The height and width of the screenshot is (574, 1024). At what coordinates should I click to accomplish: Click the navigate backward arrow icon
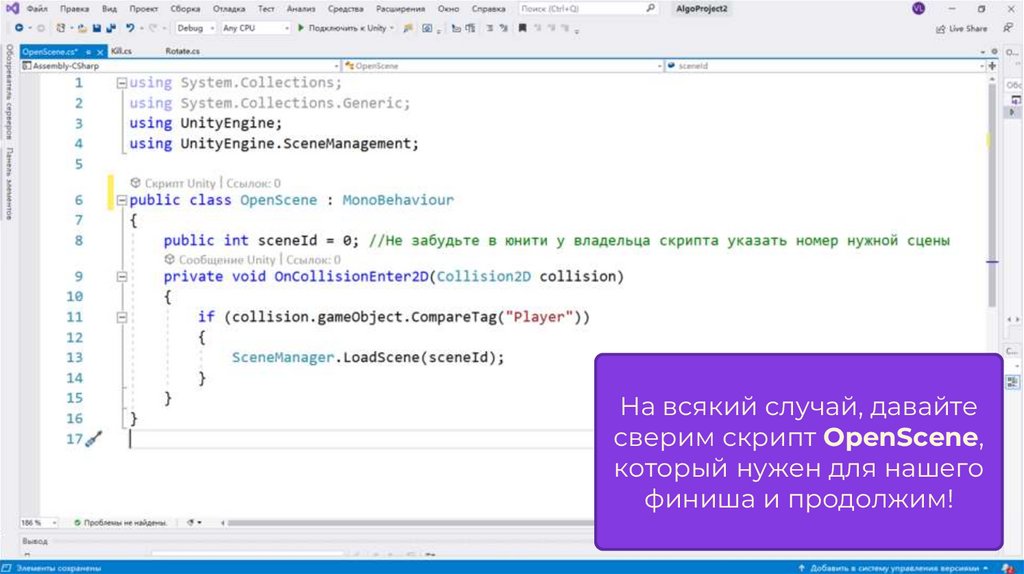tap(19, 28)
